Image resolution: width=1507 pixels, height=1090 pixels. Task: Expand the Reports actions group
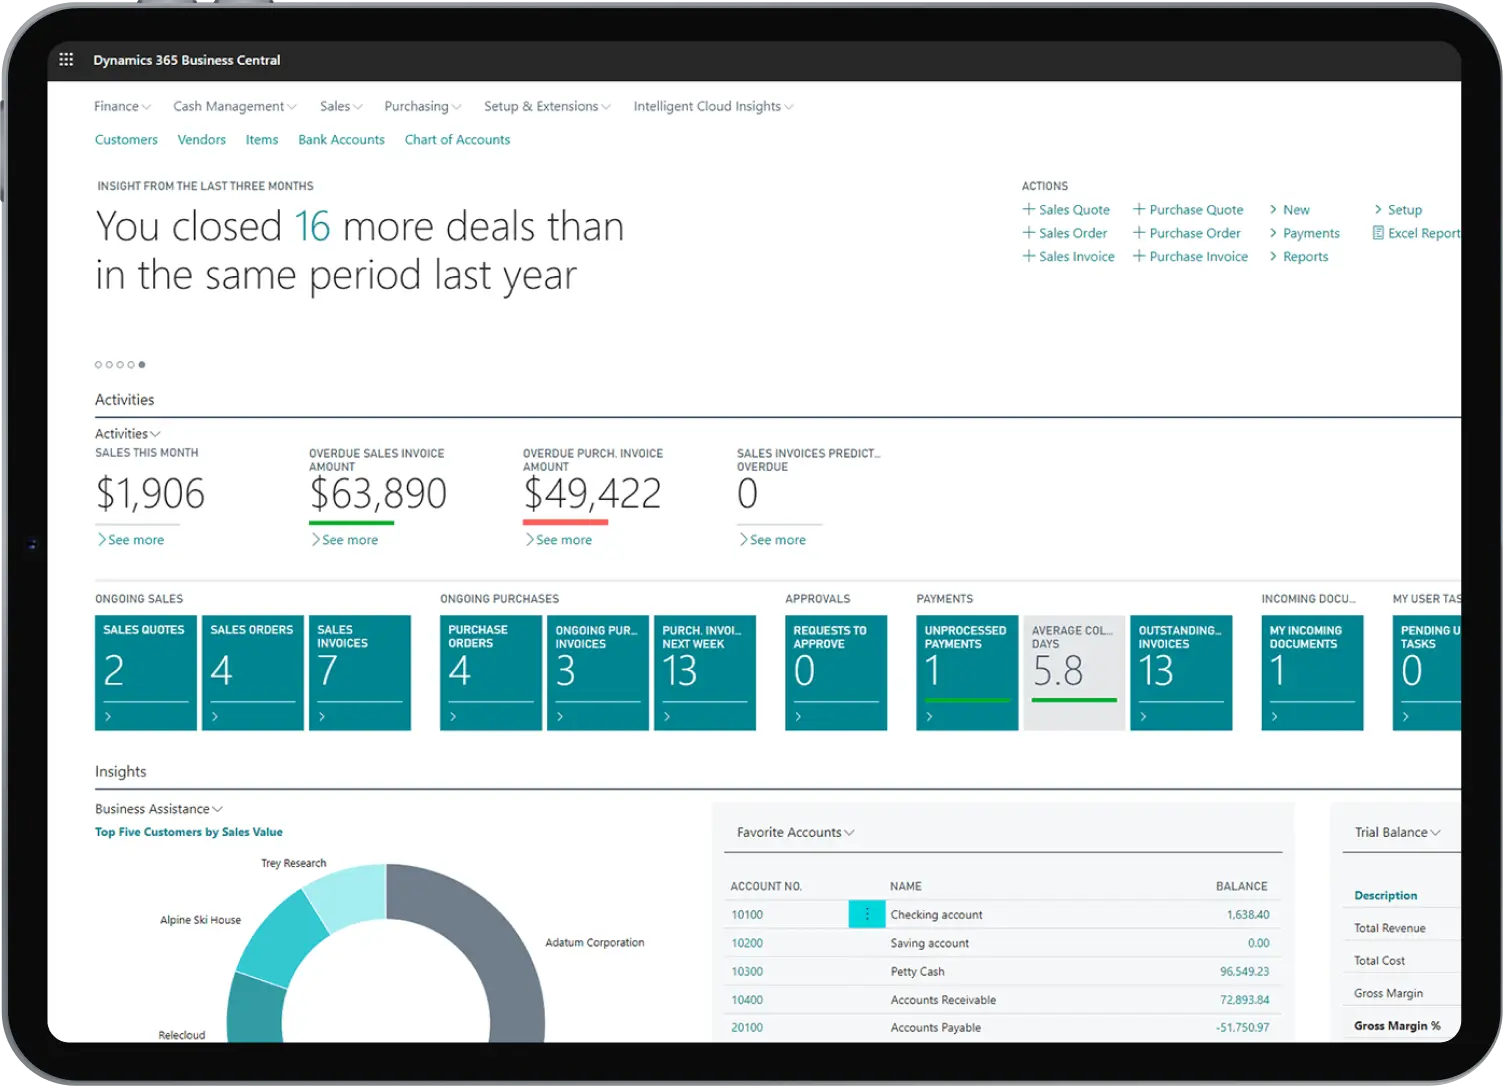1299,257
